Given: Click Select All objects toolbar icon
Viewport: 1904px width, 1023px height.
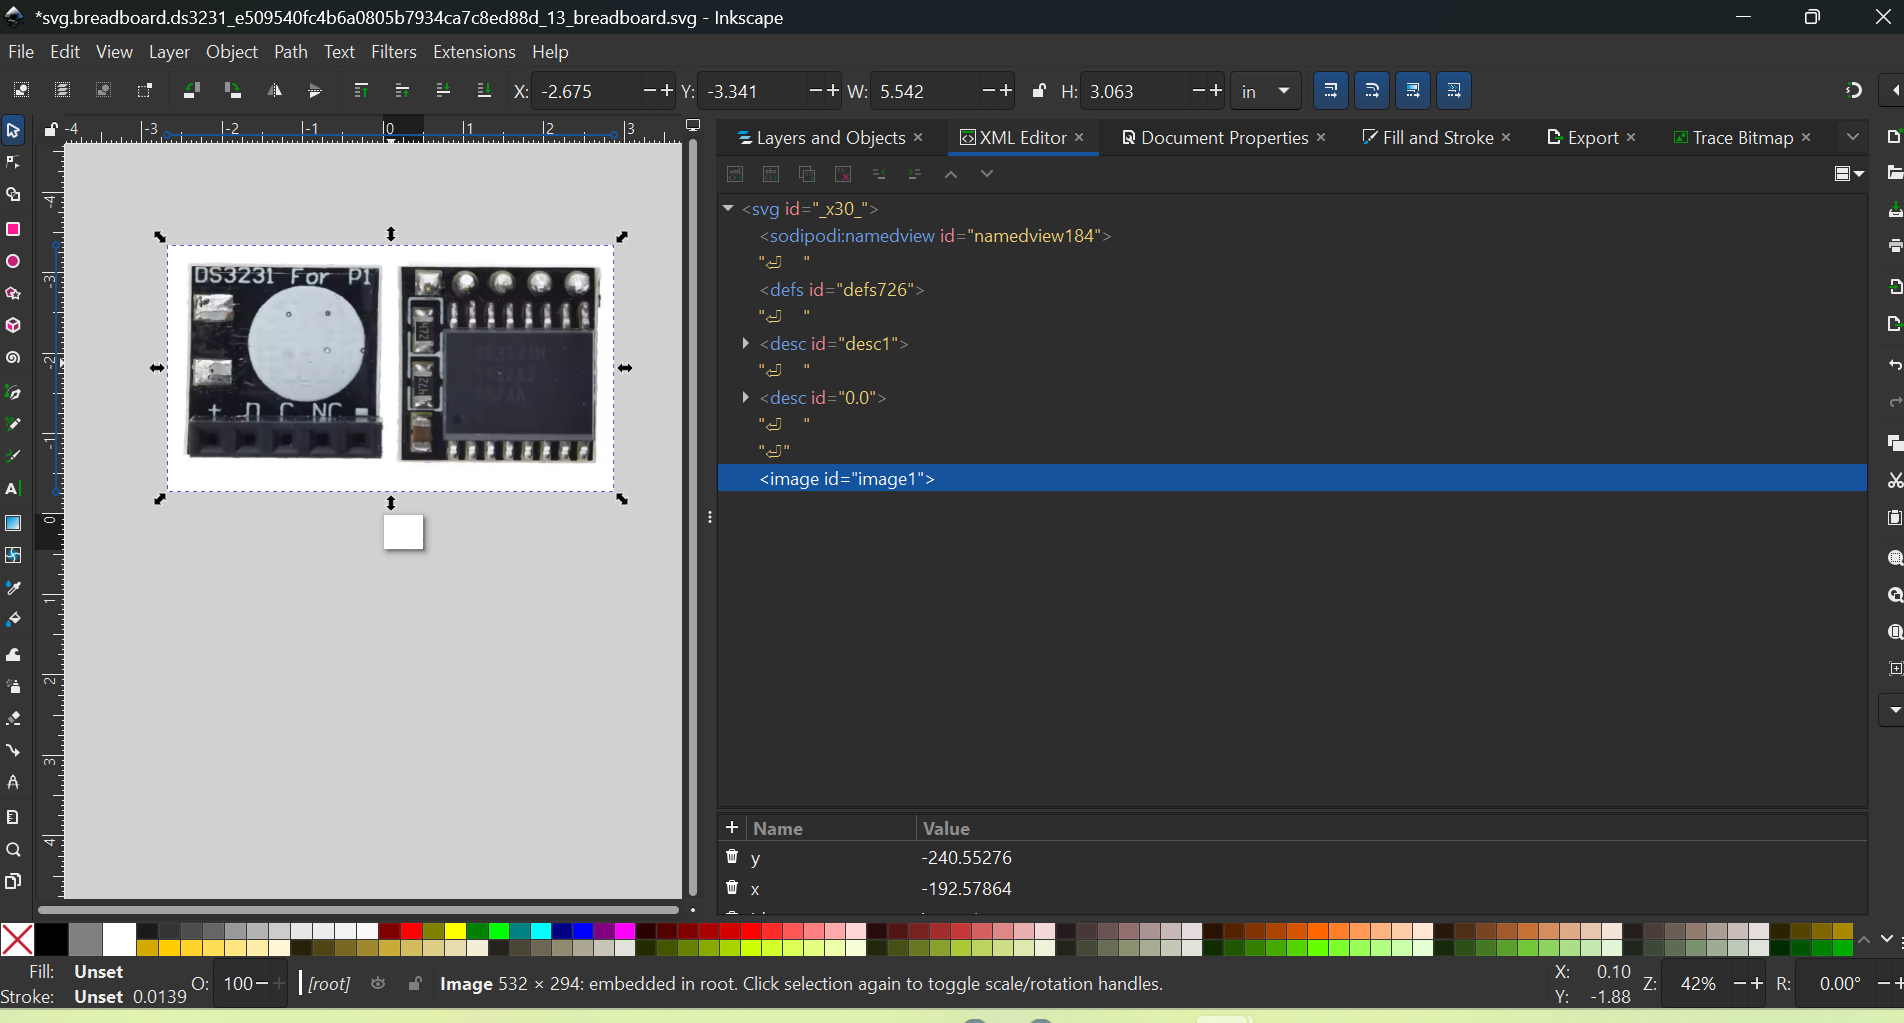Looking at the screenshot, I should pos(21,91).
